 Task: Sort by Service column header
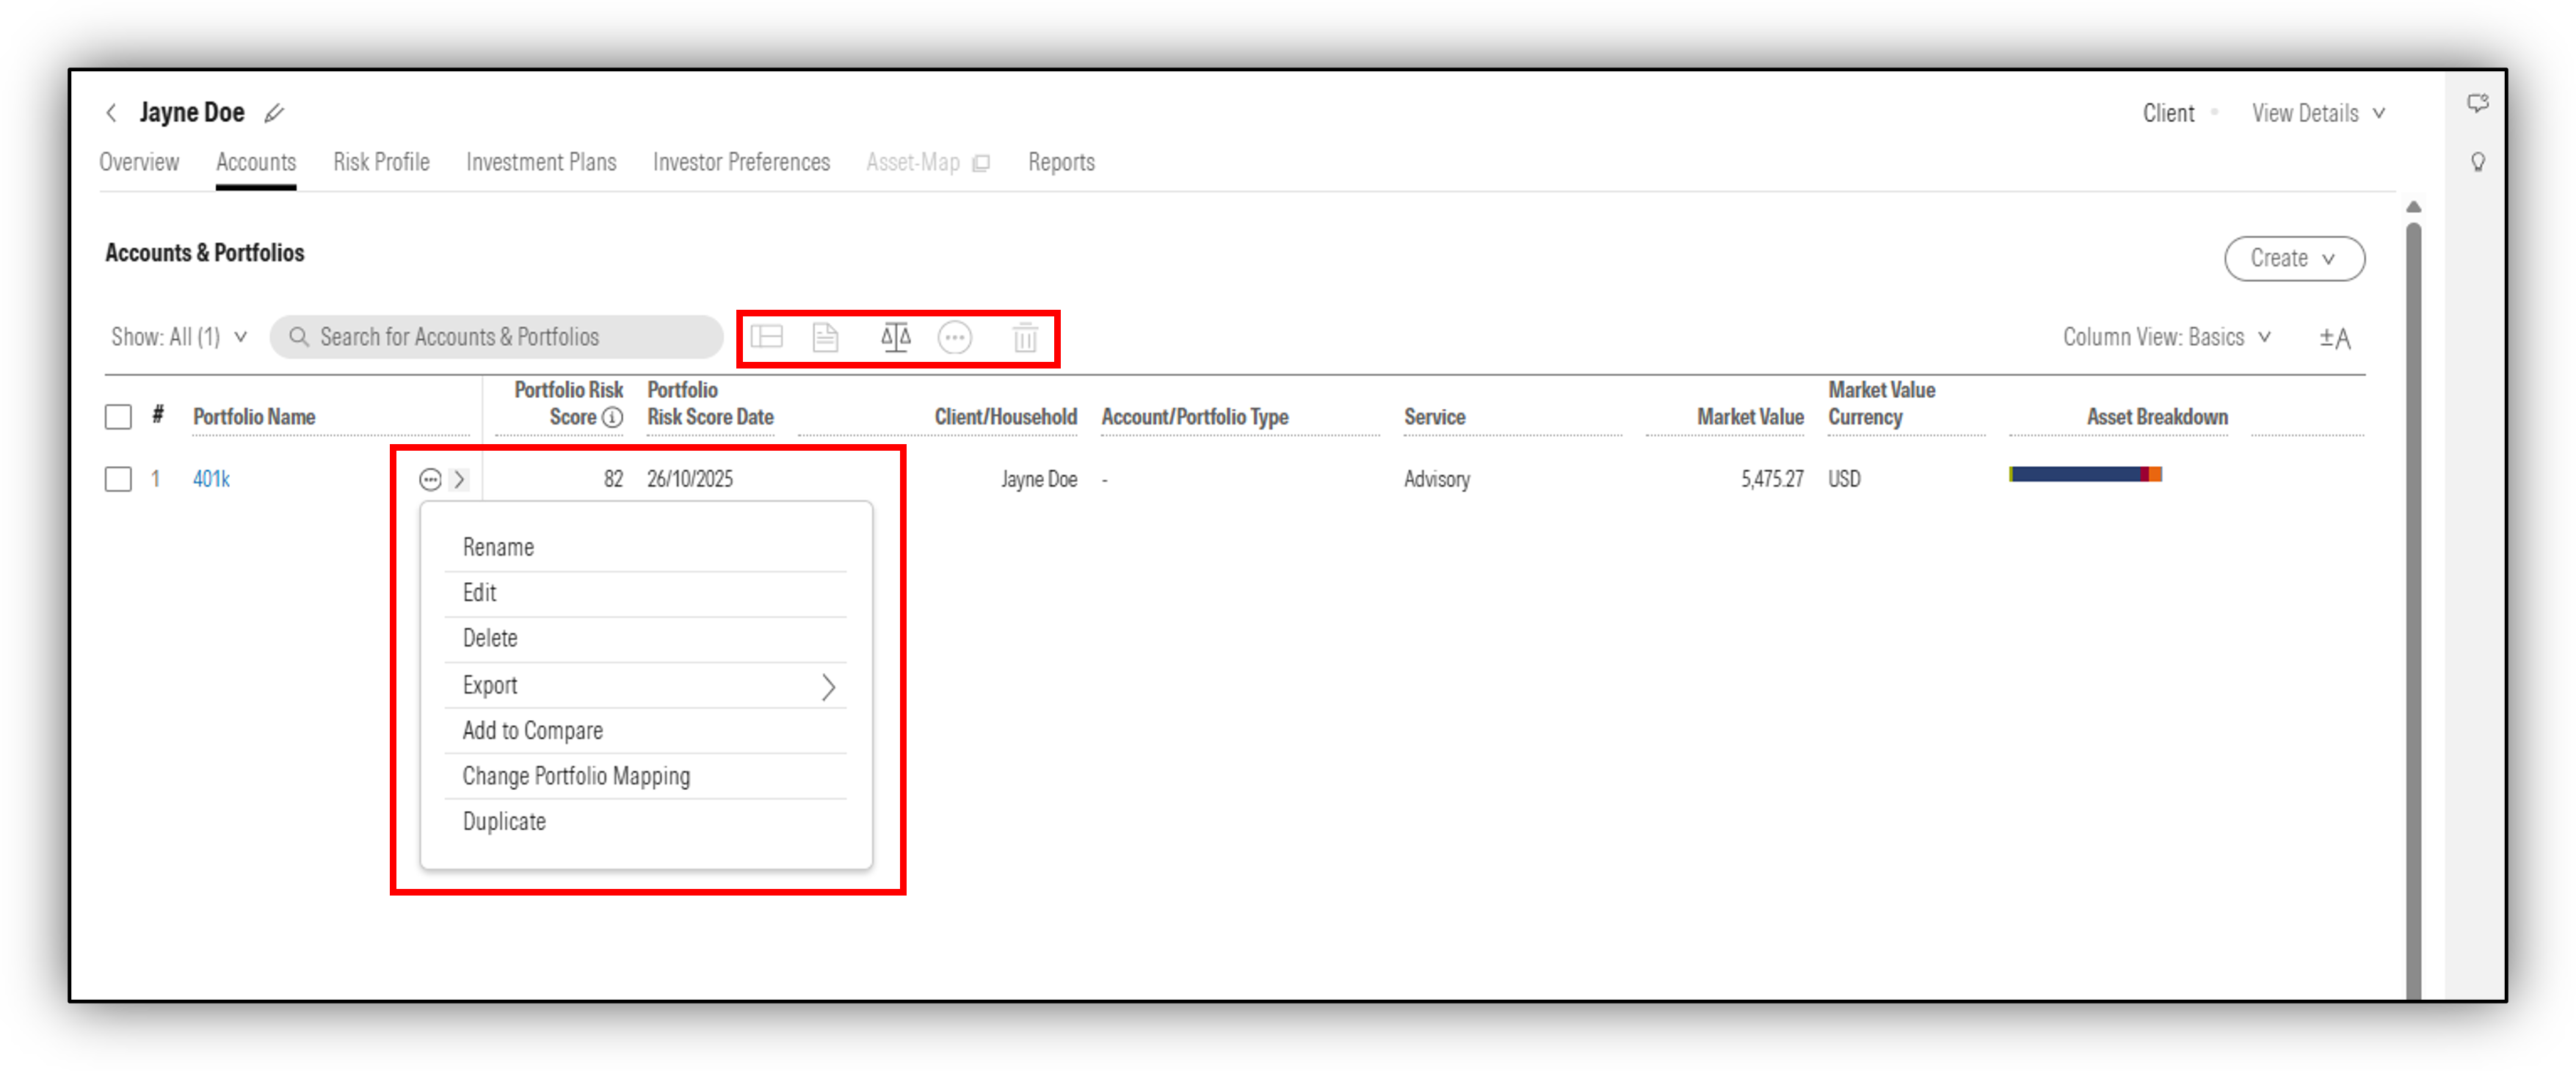(x=1434, y=417)
